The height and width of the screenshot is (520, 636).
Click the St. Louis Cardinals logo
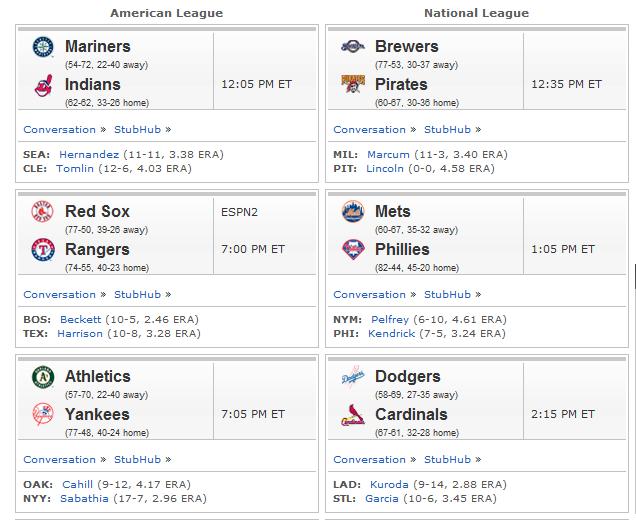(353, 415)
